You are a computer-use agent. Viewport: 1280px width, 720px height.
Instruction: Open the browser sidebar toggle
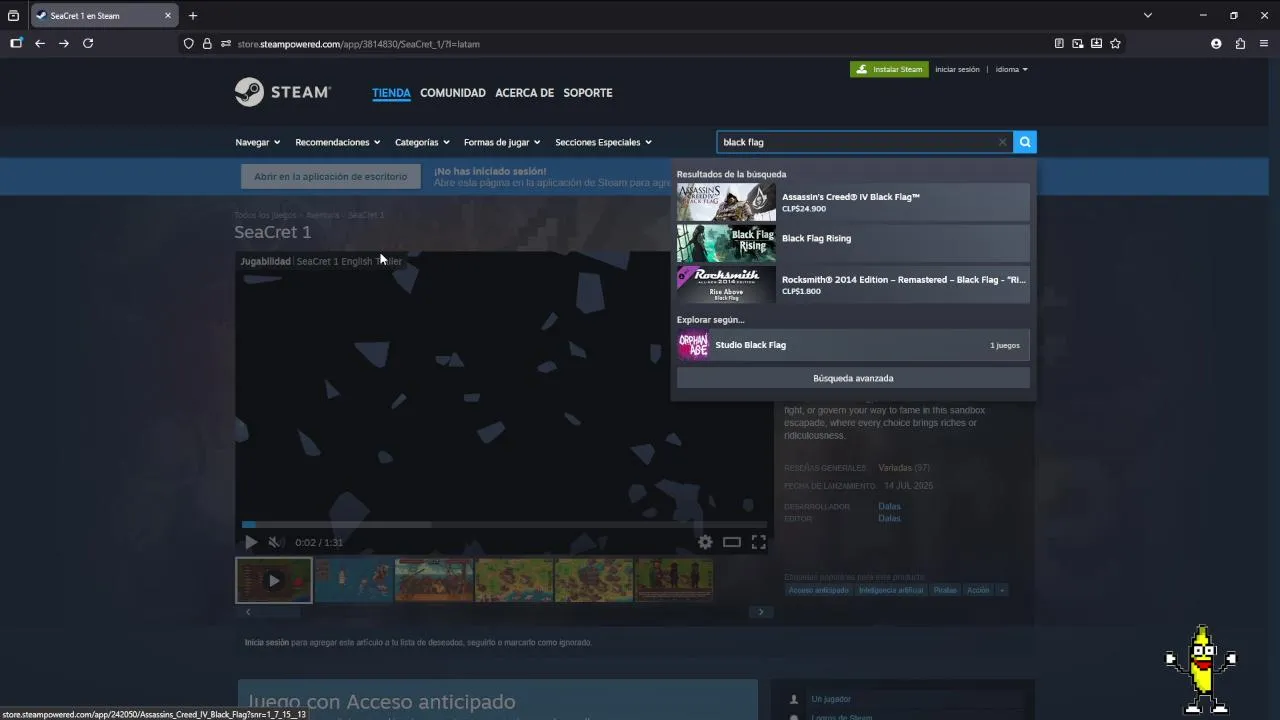click(16, 43)
